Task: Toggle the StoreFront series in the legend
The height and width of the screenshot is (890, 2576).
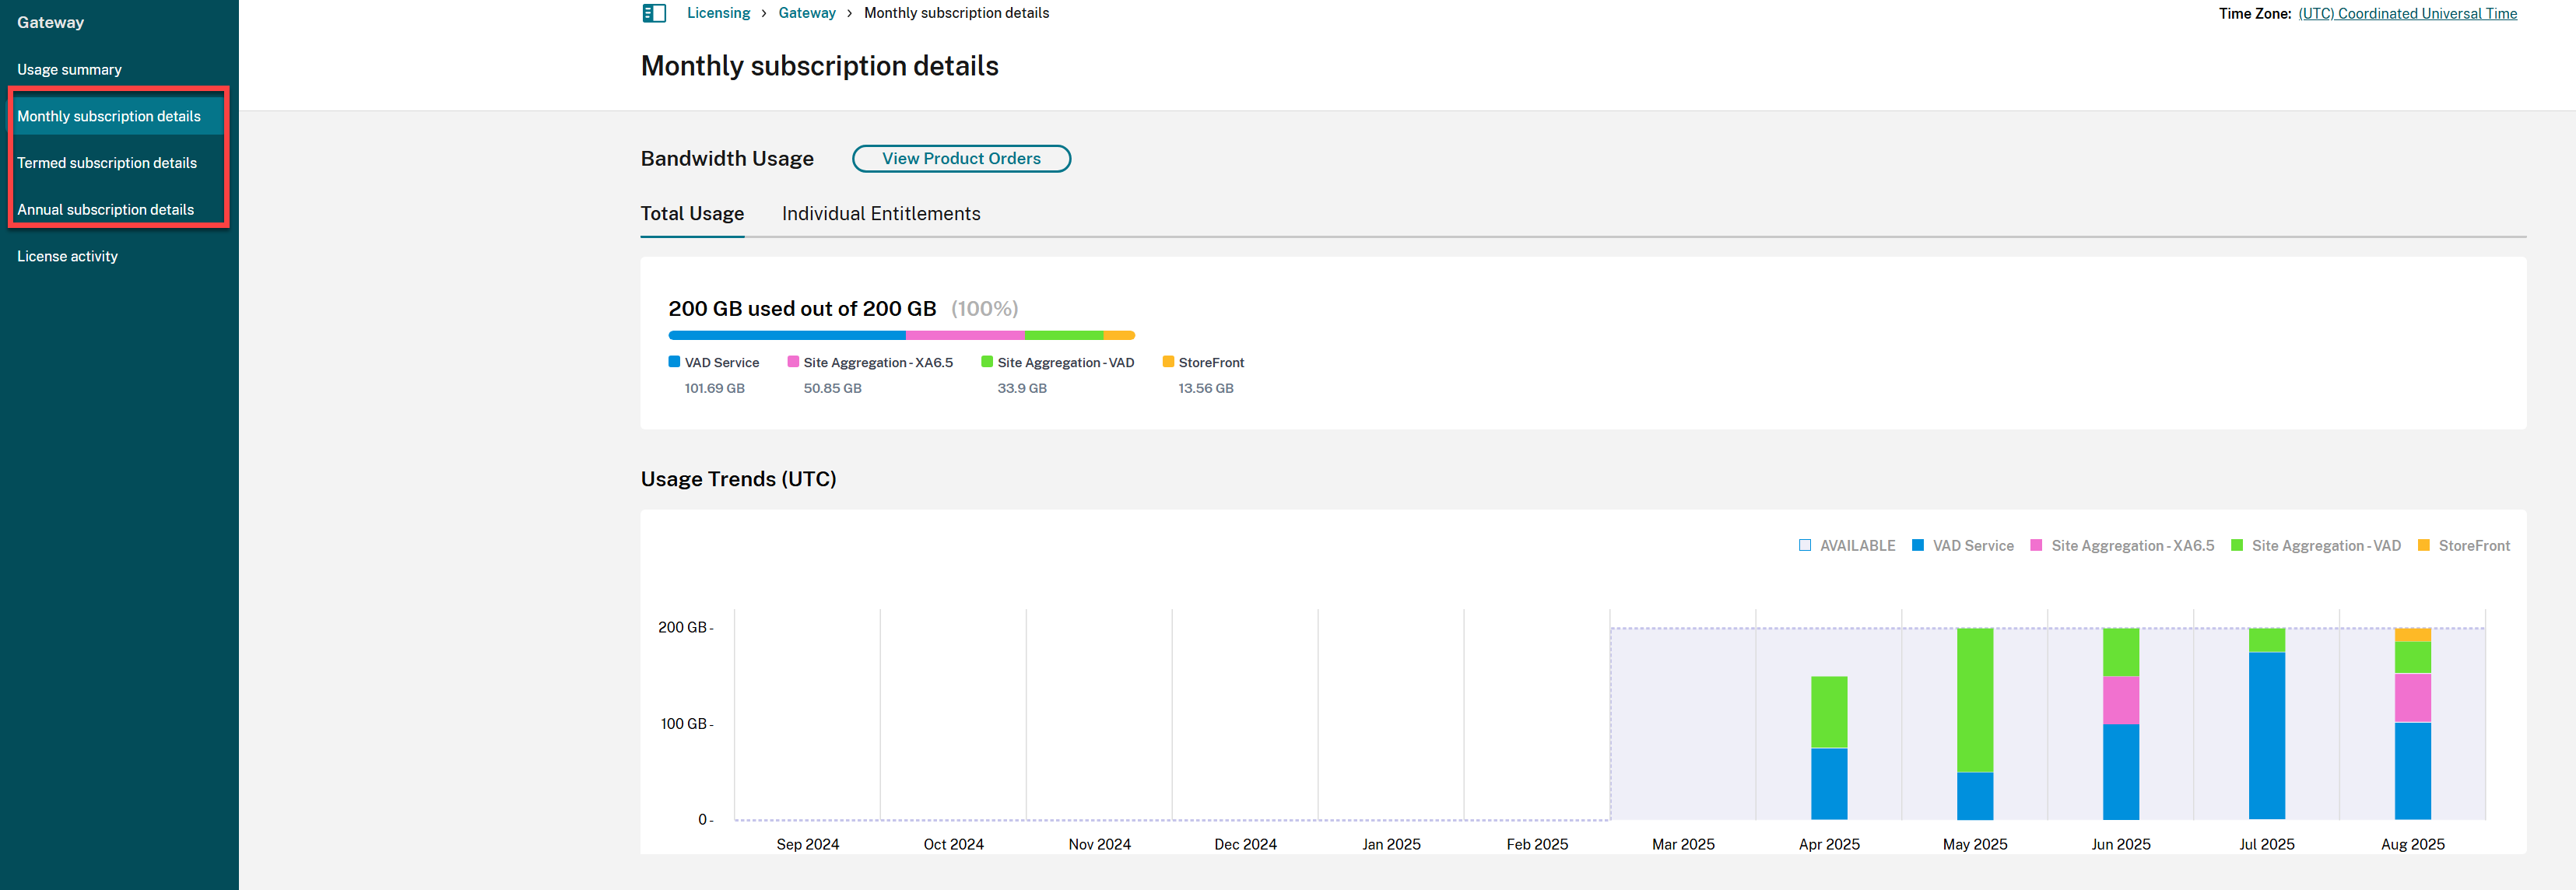Action: pos(2465,545)
